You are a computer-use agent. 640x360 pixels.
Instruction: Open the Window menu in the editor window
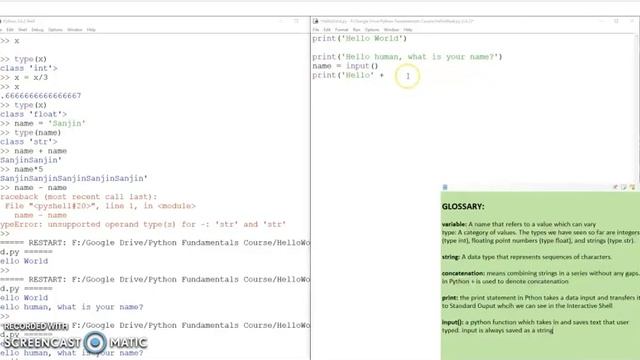[391, 30]
